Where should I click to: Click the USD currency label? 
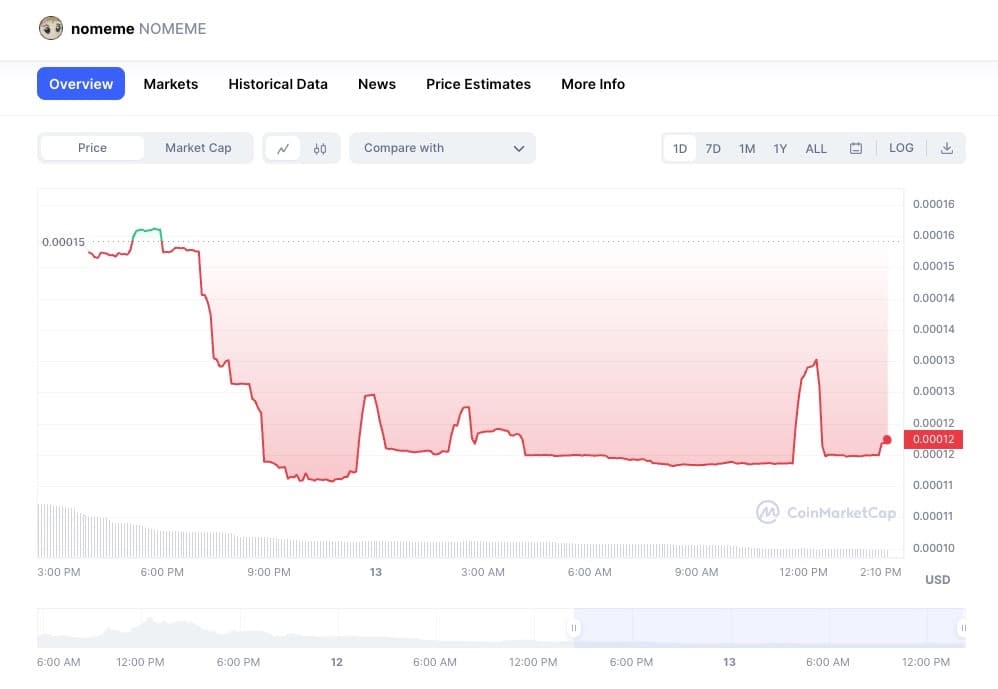tap(938, 580)
